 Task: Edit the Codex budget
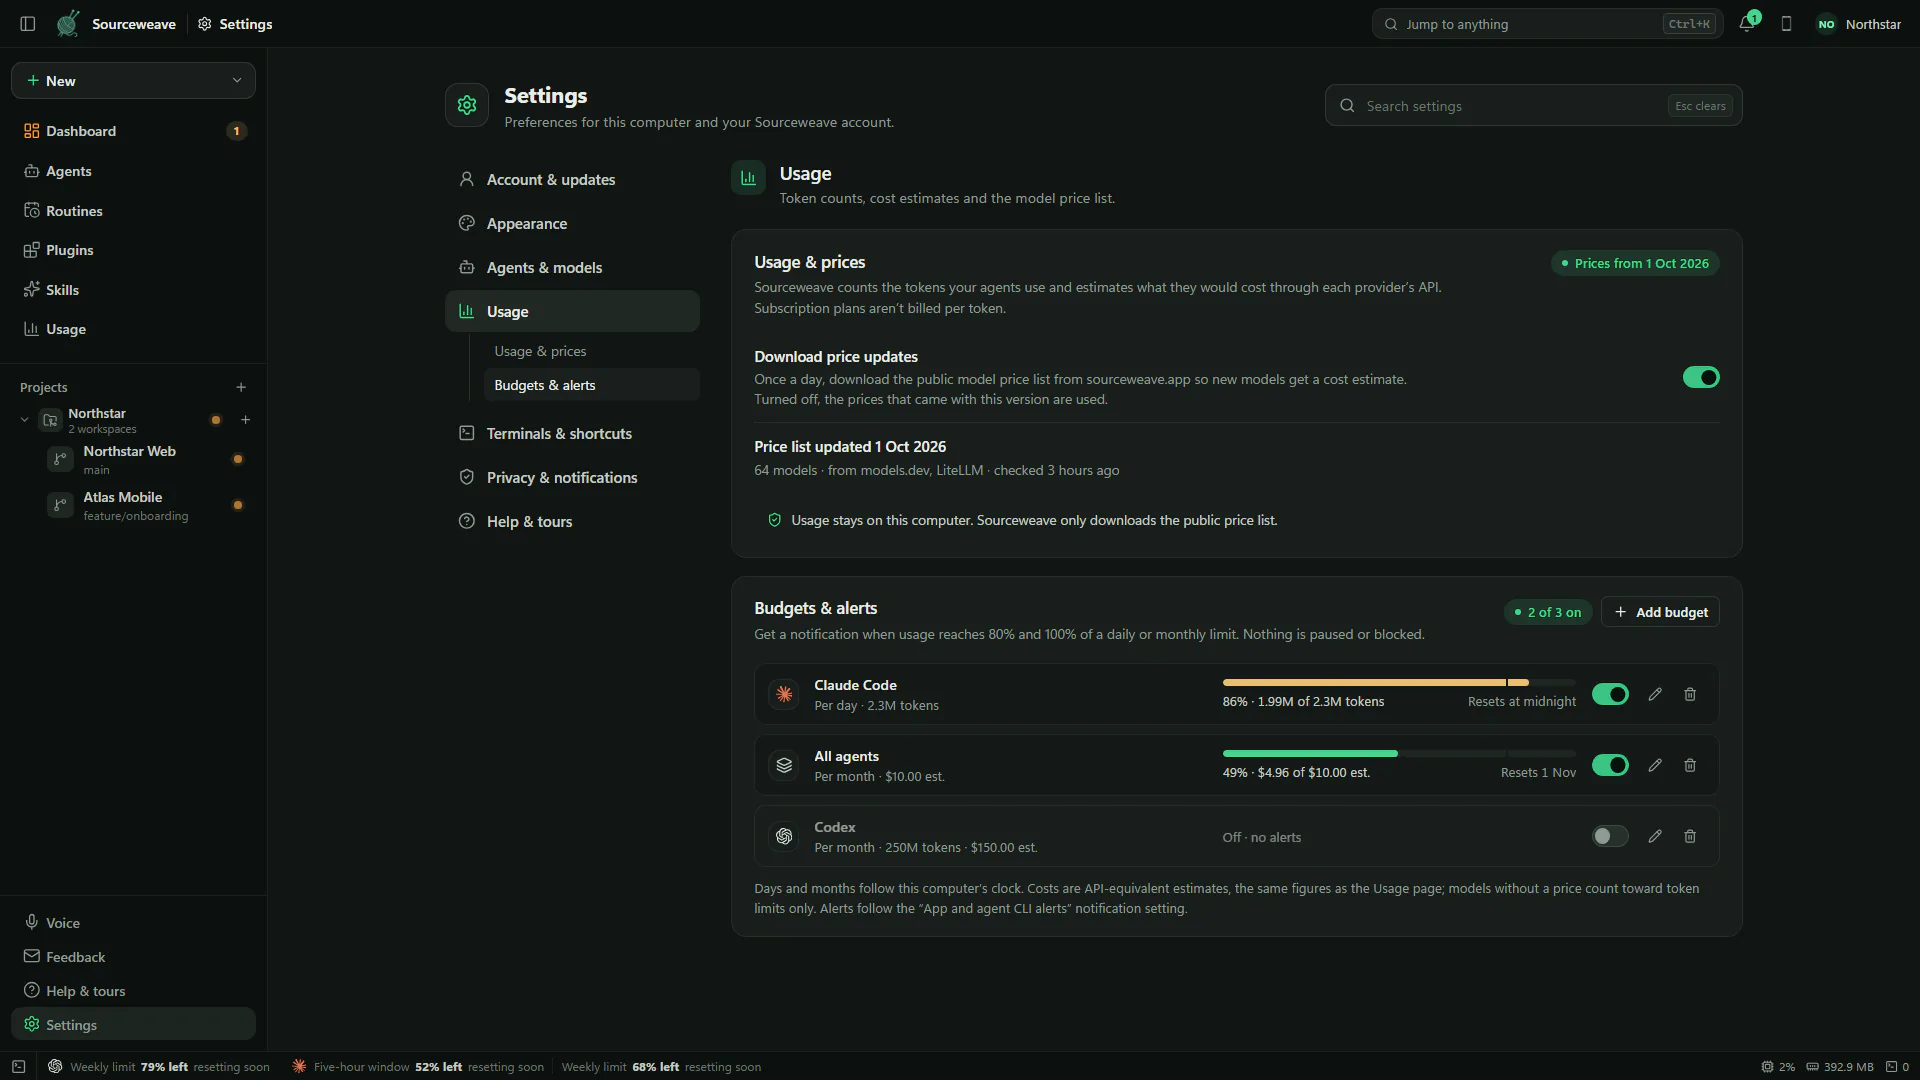pos(1655,836)
